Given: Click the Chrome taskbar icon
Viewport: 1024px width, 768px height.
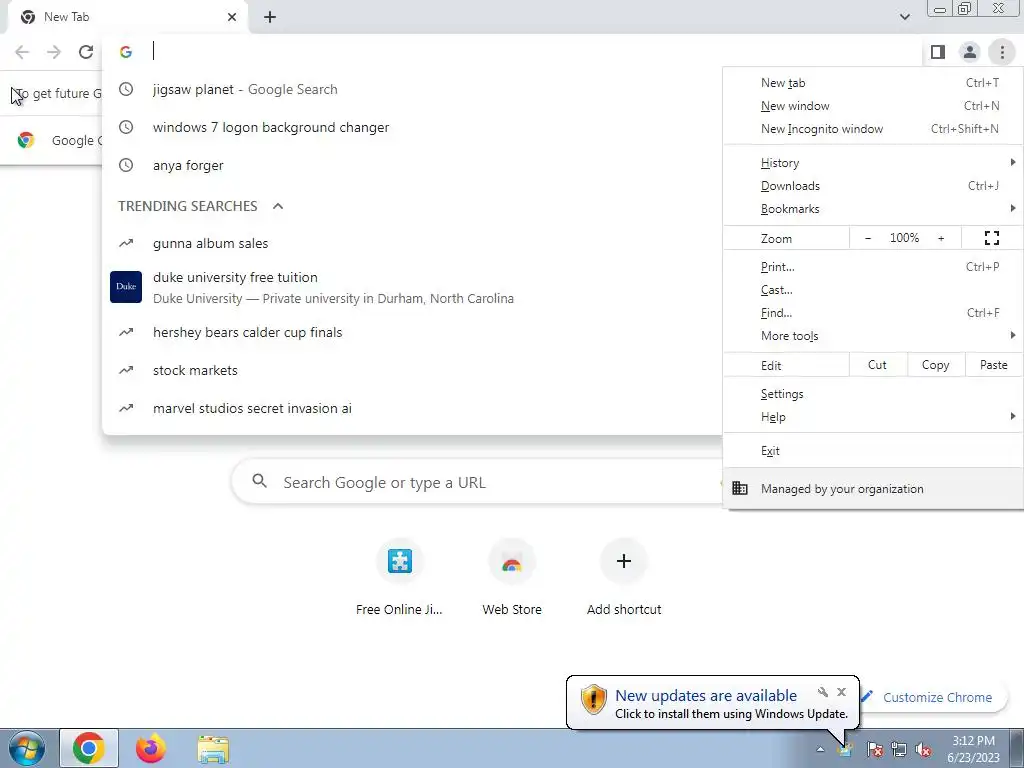Looking at the screenshot, I should [x=89, y=748].
